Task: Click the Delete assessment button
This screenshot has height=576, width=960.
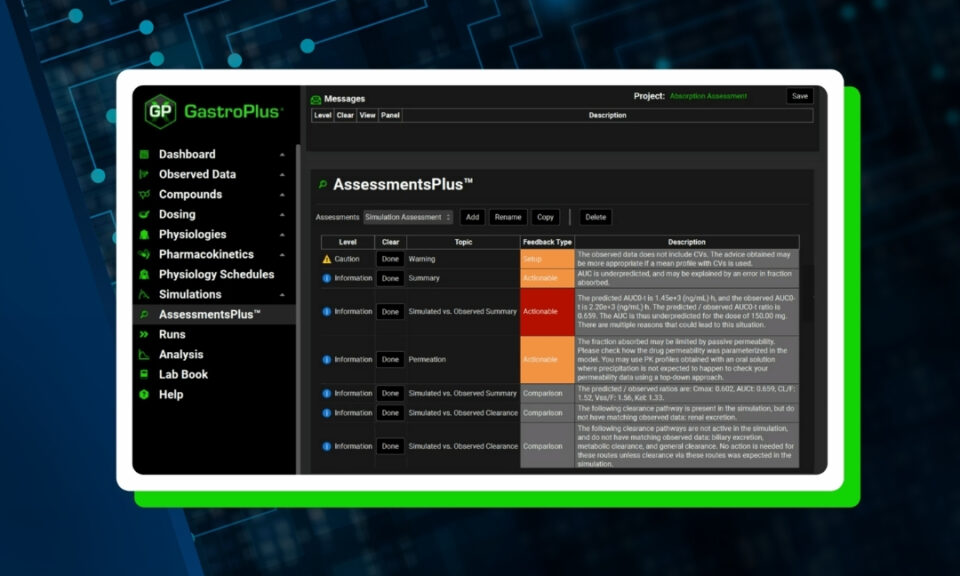Action: pyautogui.click(x=595, y=217)
